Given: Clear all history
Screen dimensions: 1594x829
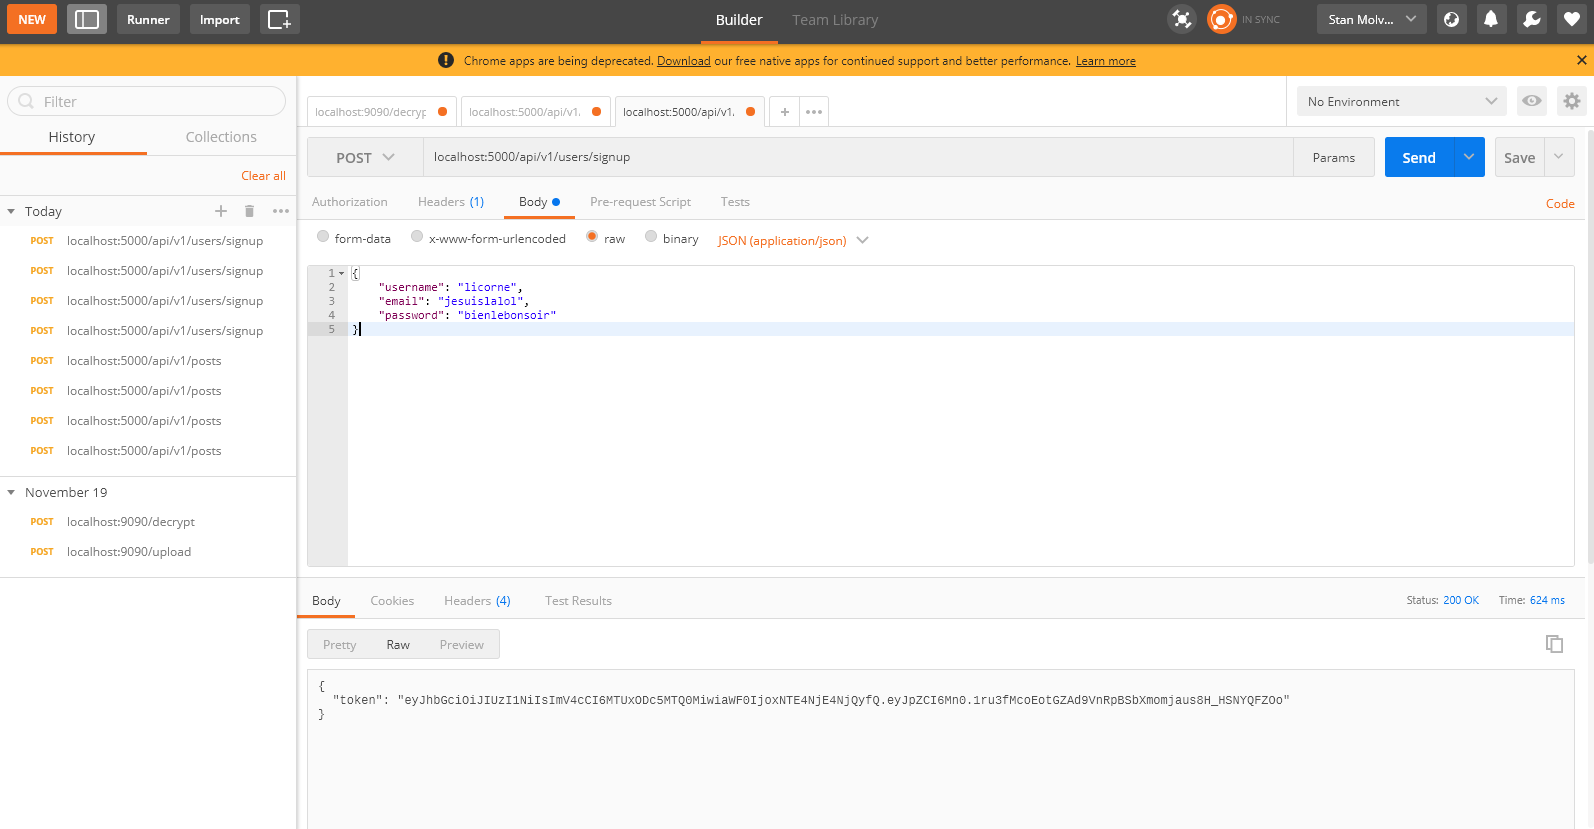Looking at the screenshot, I should pyautogui.click(x=263, y=176).
